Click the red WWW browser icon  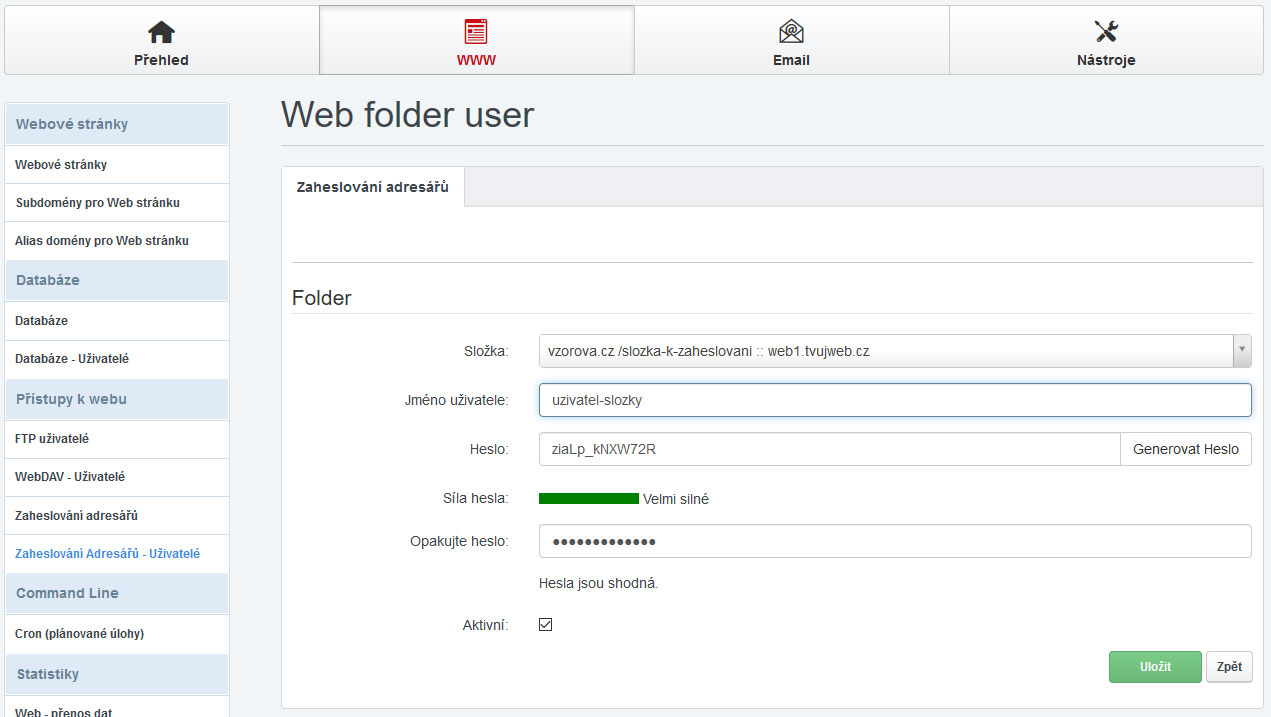click(x=476, y=31)
